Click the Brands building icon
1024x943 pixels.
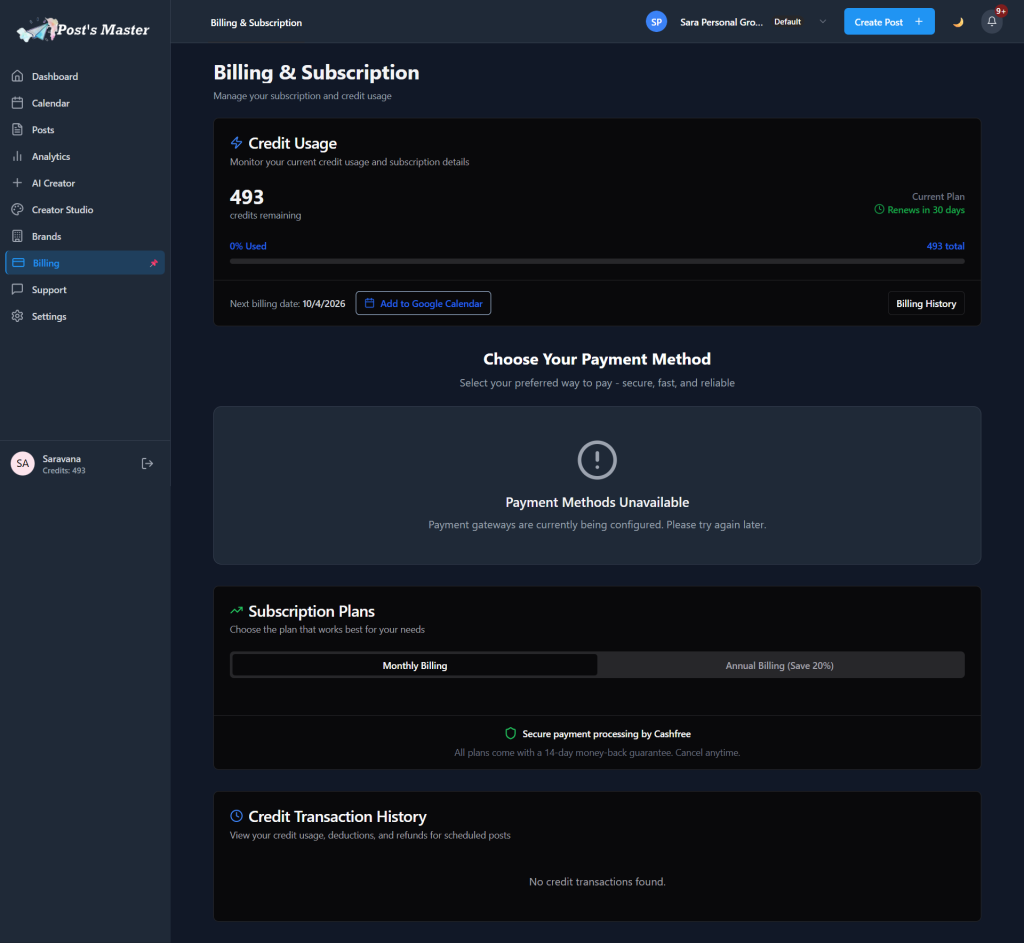click(x=17, y=236)
